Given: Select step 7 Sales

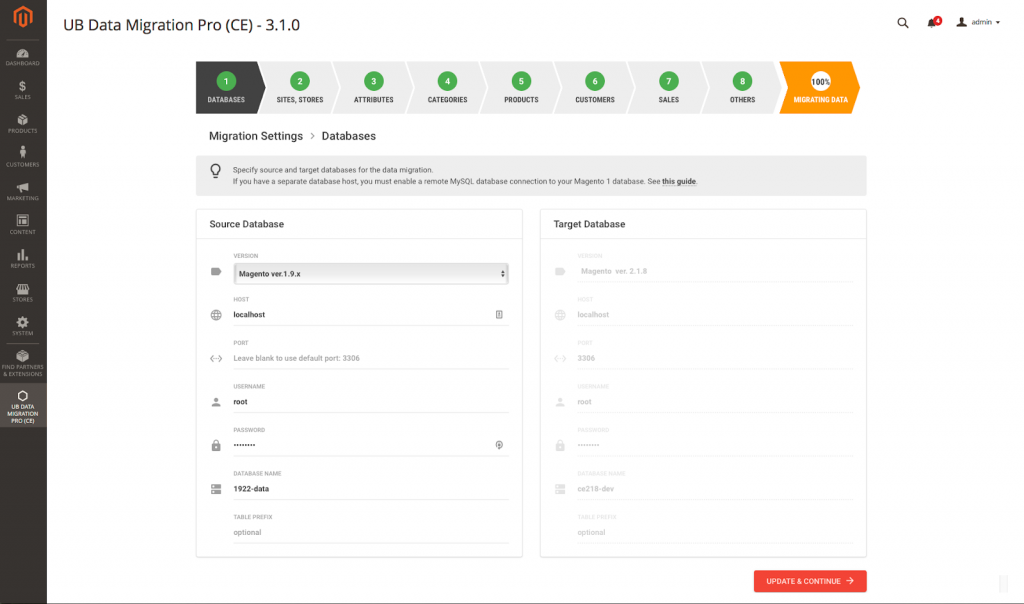Looking at the screenshot, I should (x=668, y=88).
